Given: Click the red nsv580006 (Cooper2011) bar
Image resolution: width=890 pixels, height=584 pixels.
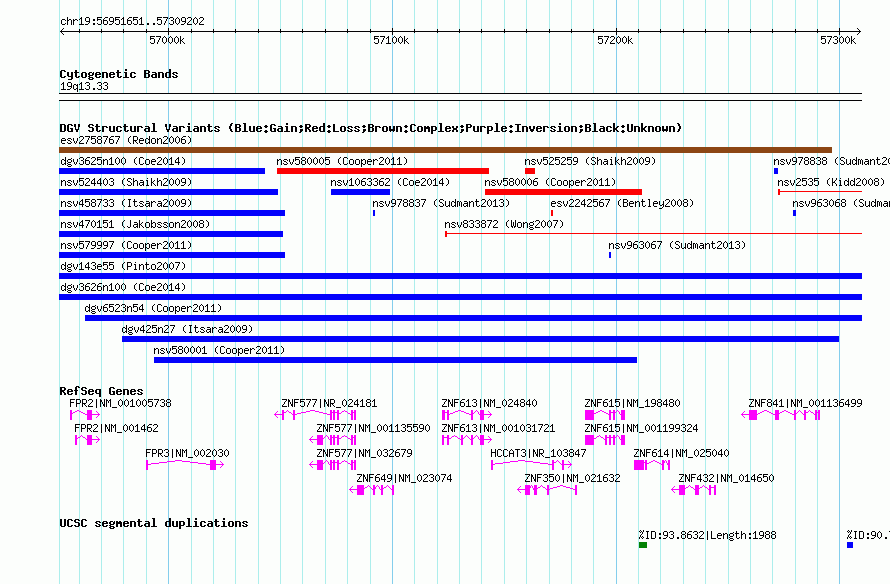Looking at the screenshot, I should (x=563, y=192).
